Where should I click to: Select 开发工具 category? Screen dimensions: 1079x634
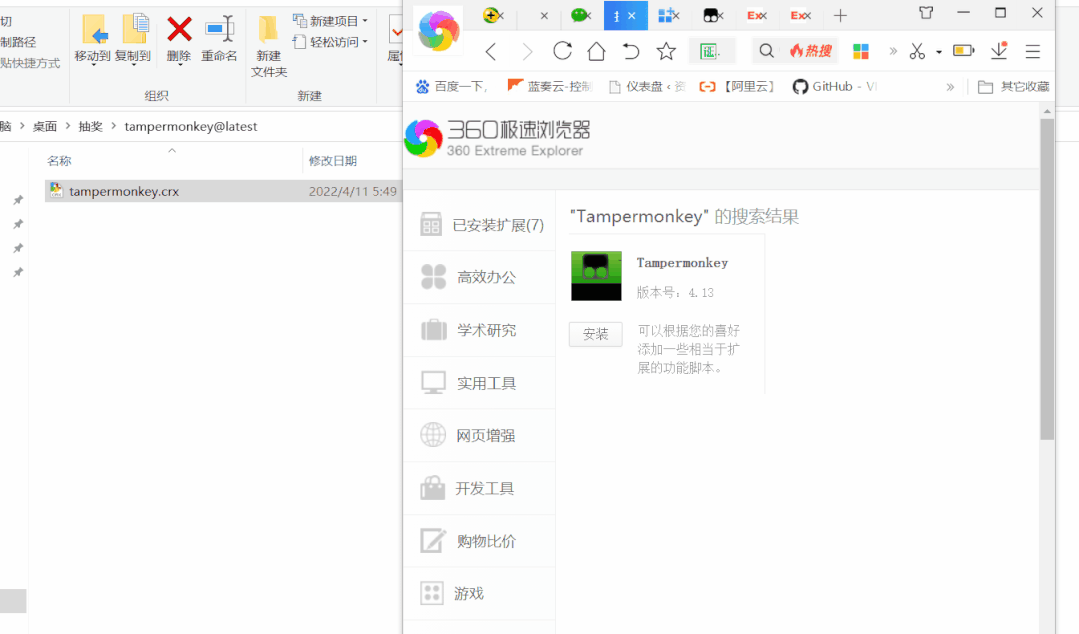click(481, 489)
